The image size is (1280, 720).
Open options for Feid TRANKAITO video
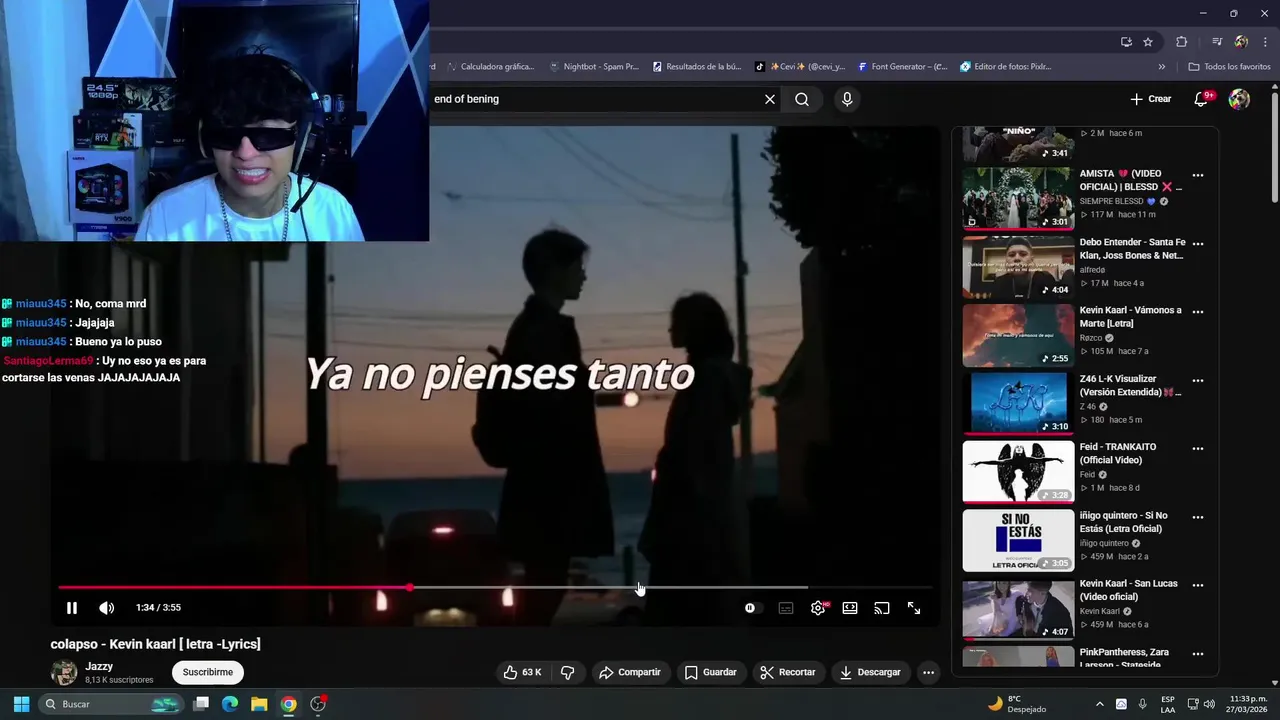[1198, 449]
